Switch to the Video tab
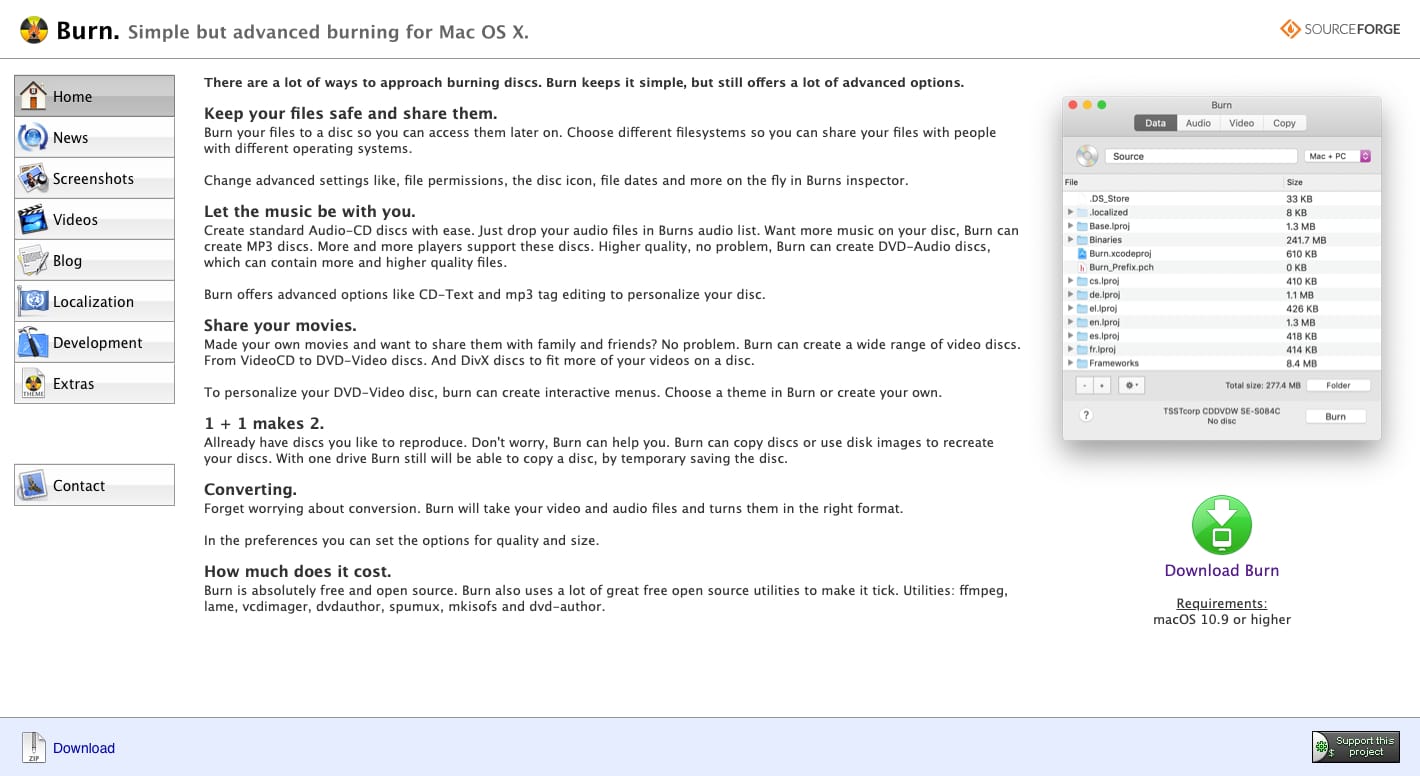Image resolution: width=1420 pixels, height=776 pixels. click(1241, 123)
